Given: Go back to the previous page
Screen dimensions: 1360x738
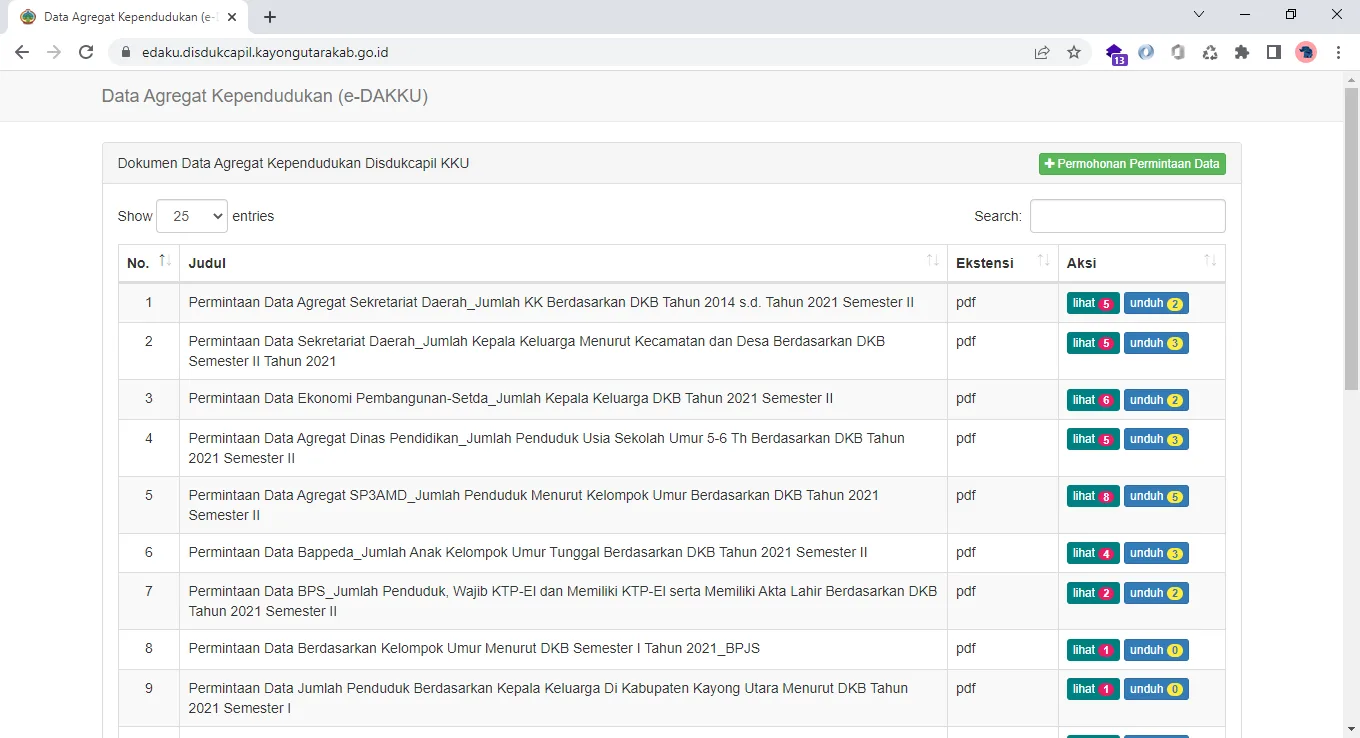Looking at the screenshot, I should [x=22, y=52].
